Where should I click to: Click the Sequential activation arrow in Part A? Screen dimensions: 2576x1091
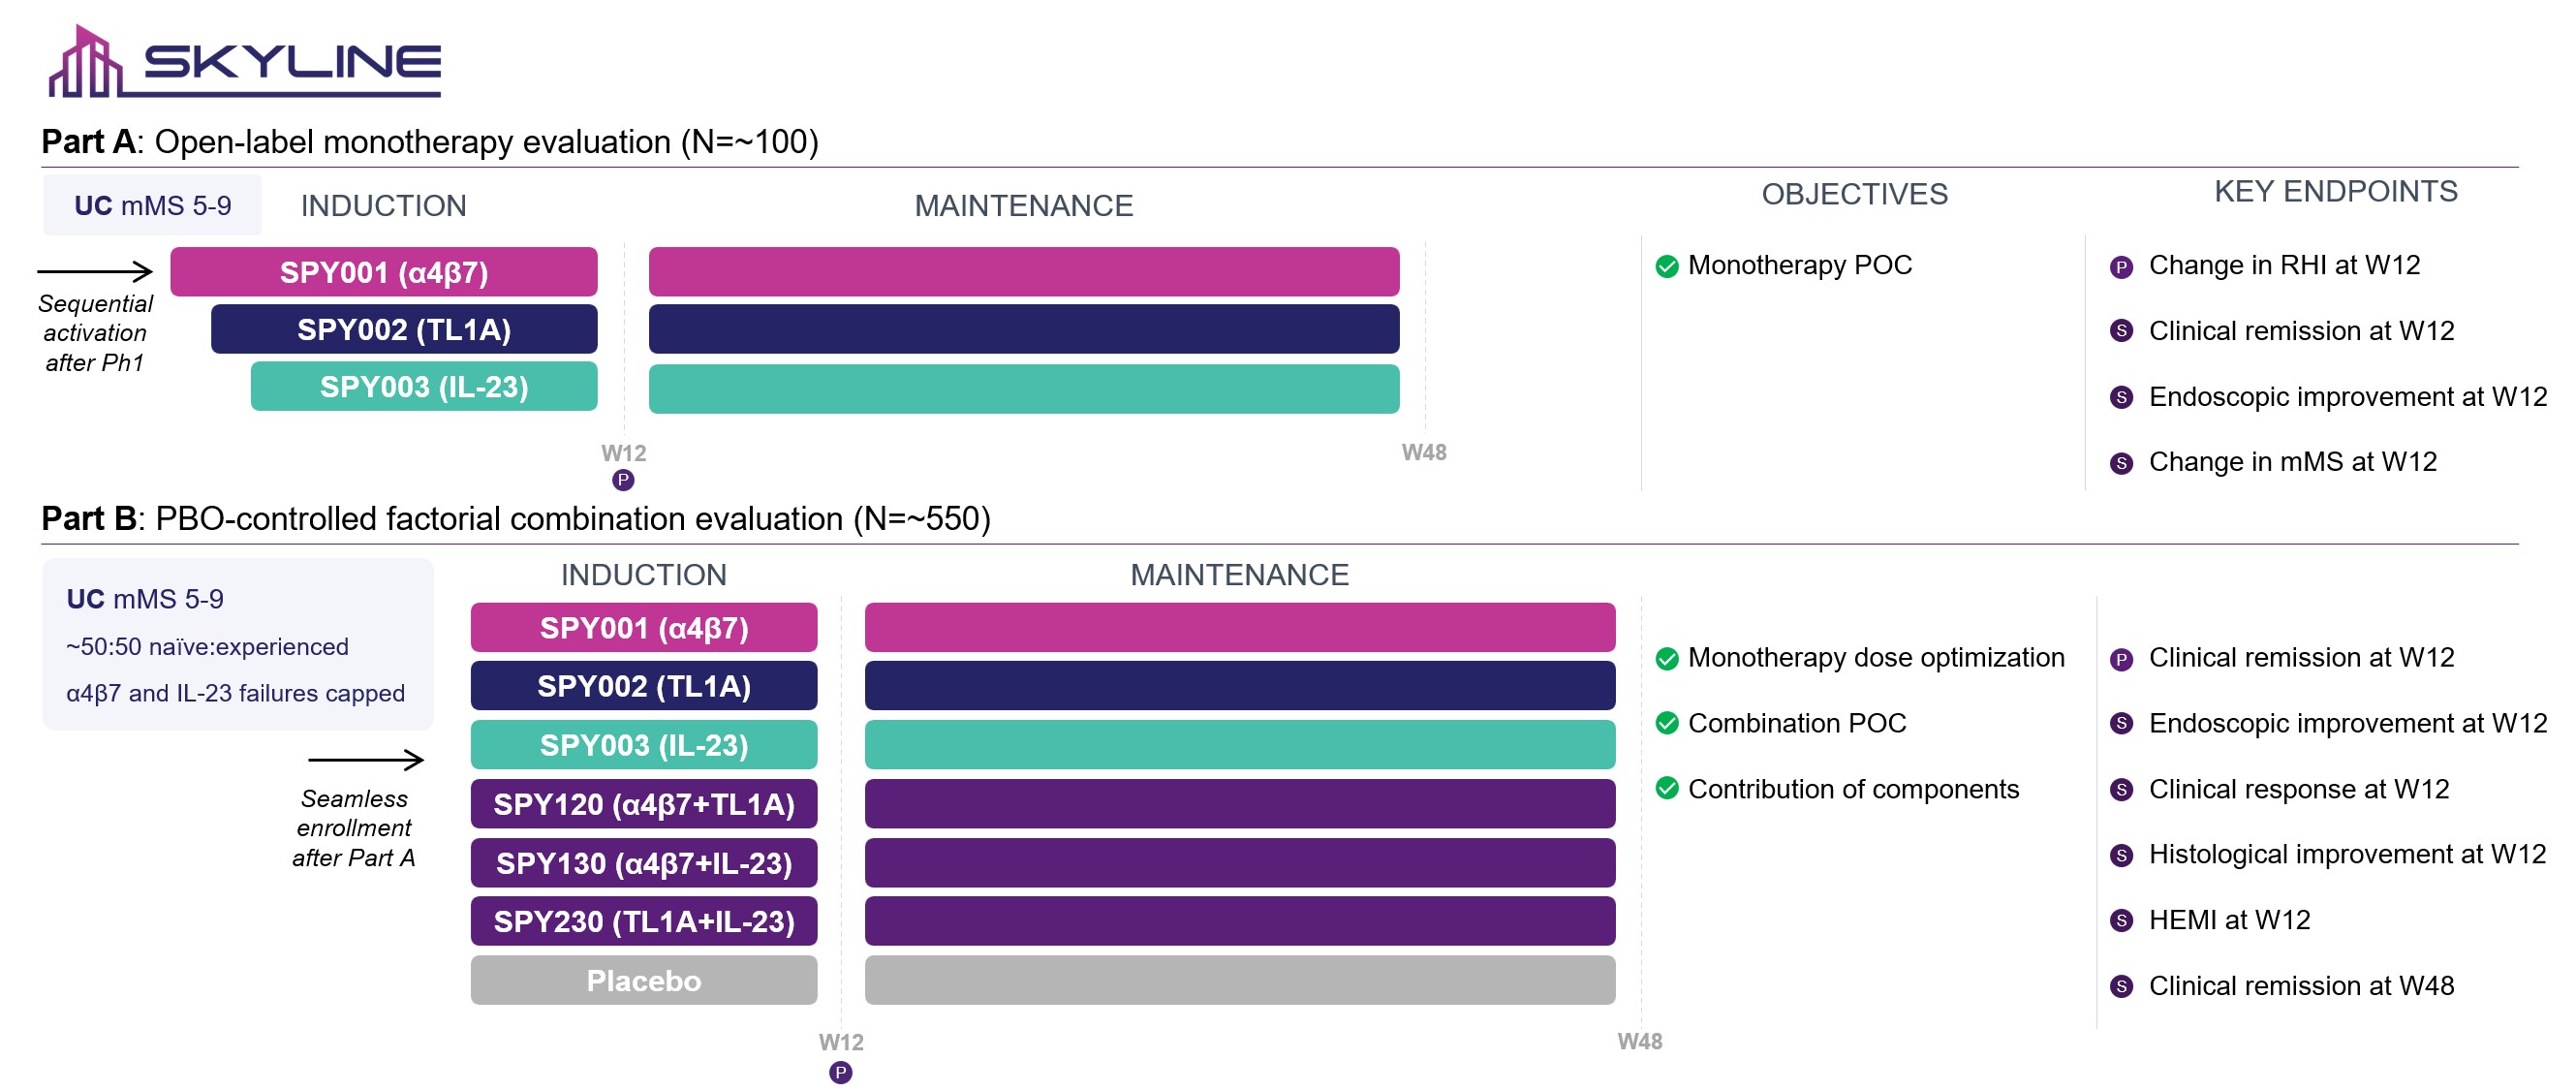(x=95, y=271)
